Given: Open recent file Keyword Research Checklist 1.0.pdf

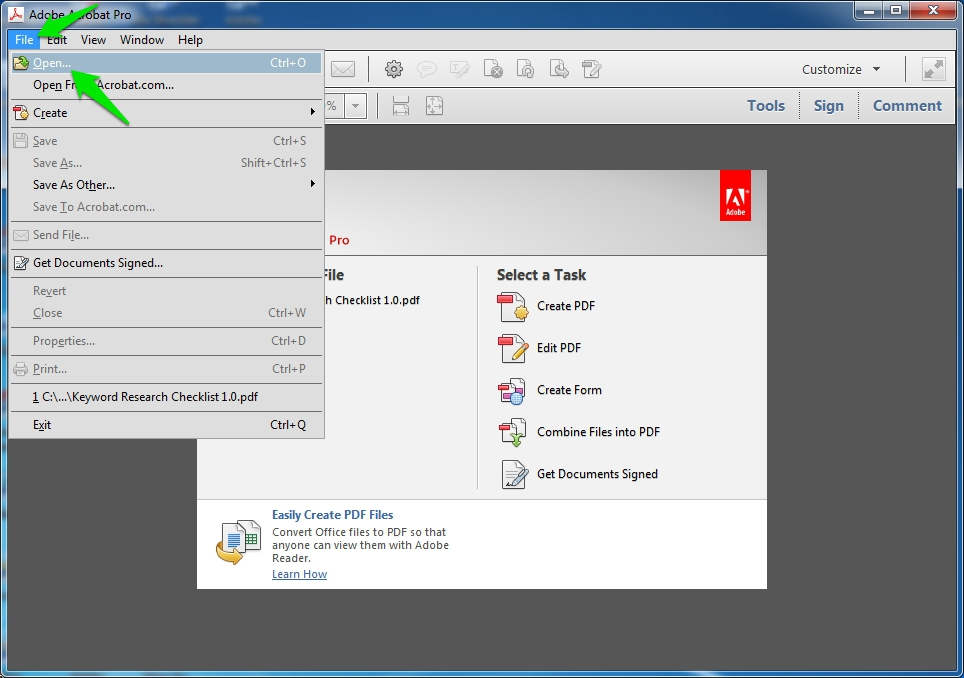Looking at the screenshot, I should coord(143,397).
